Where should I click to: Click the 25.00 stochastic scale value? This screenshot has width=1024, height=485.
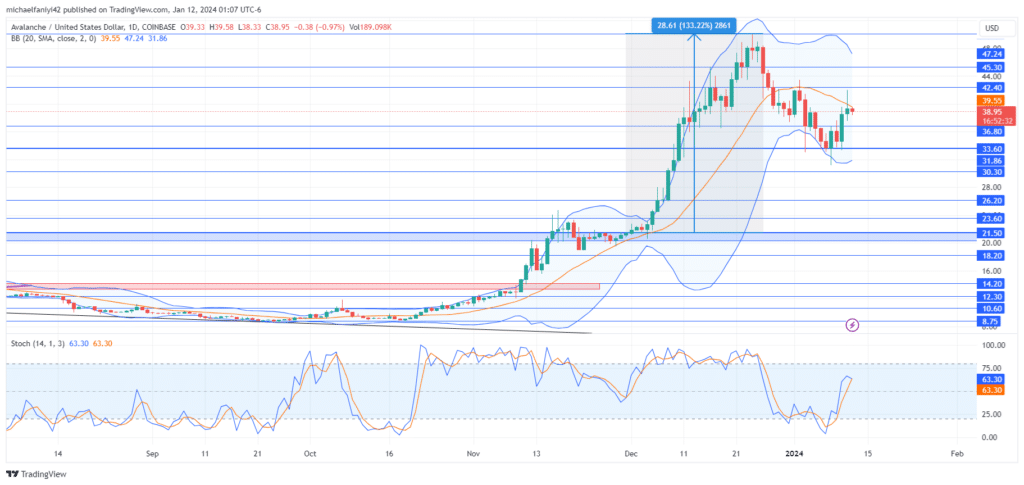(992, 414)
